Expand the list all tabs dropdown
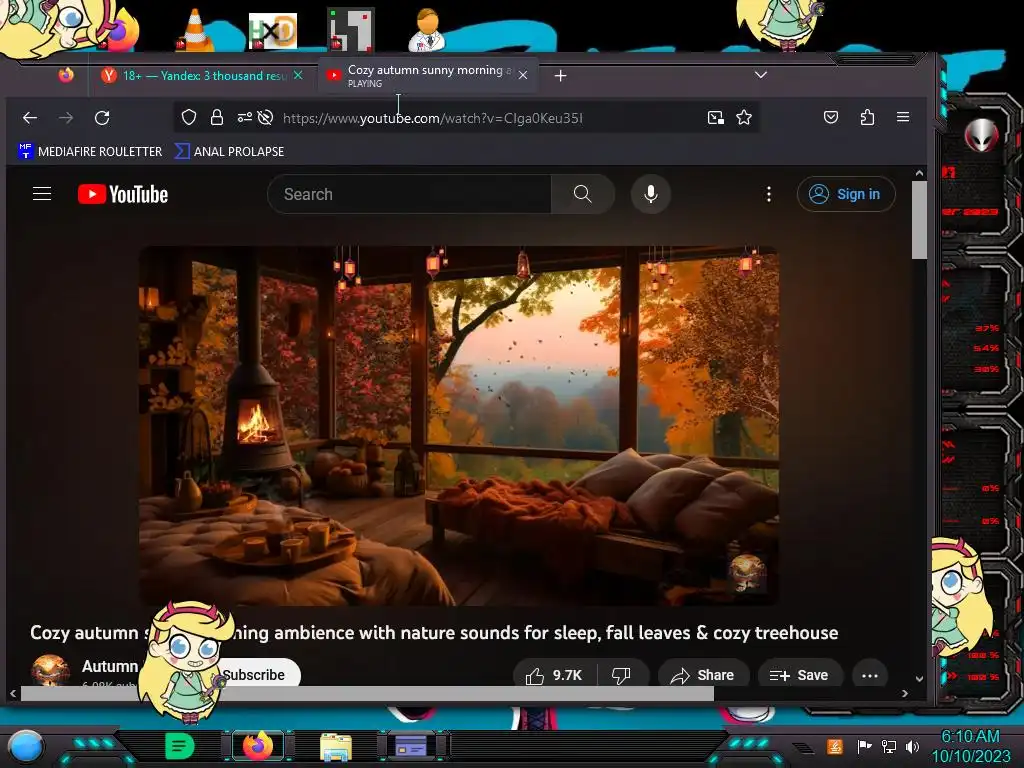Screen dimensions: 1024x768 pos(761,74)
